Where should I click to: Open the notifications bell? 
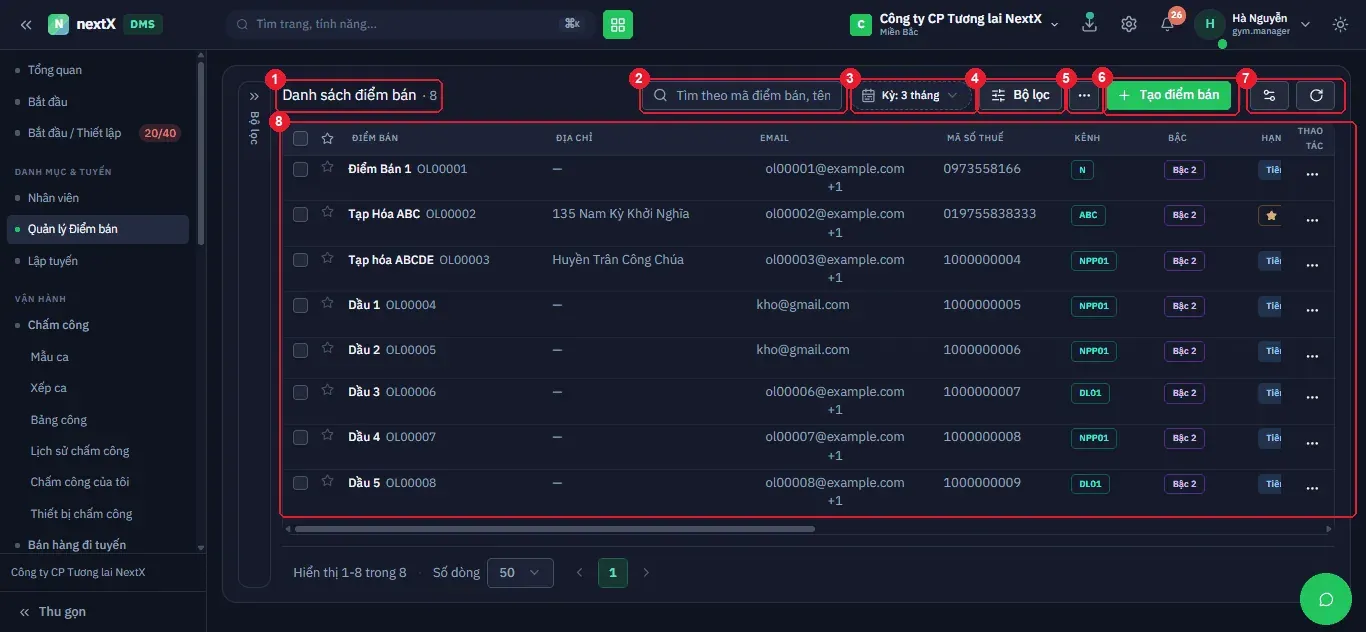coord(1167,24)
